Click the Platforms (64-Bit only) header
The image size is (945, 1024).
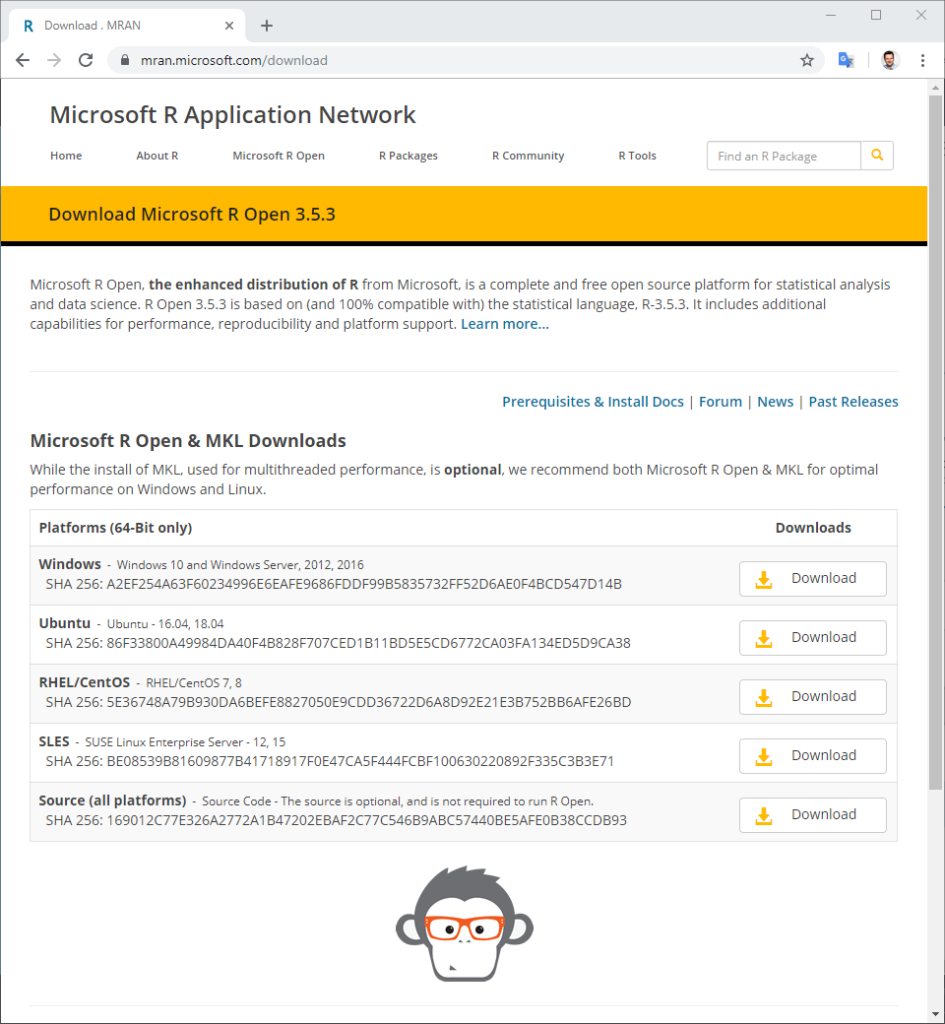[x=116, y=528]
